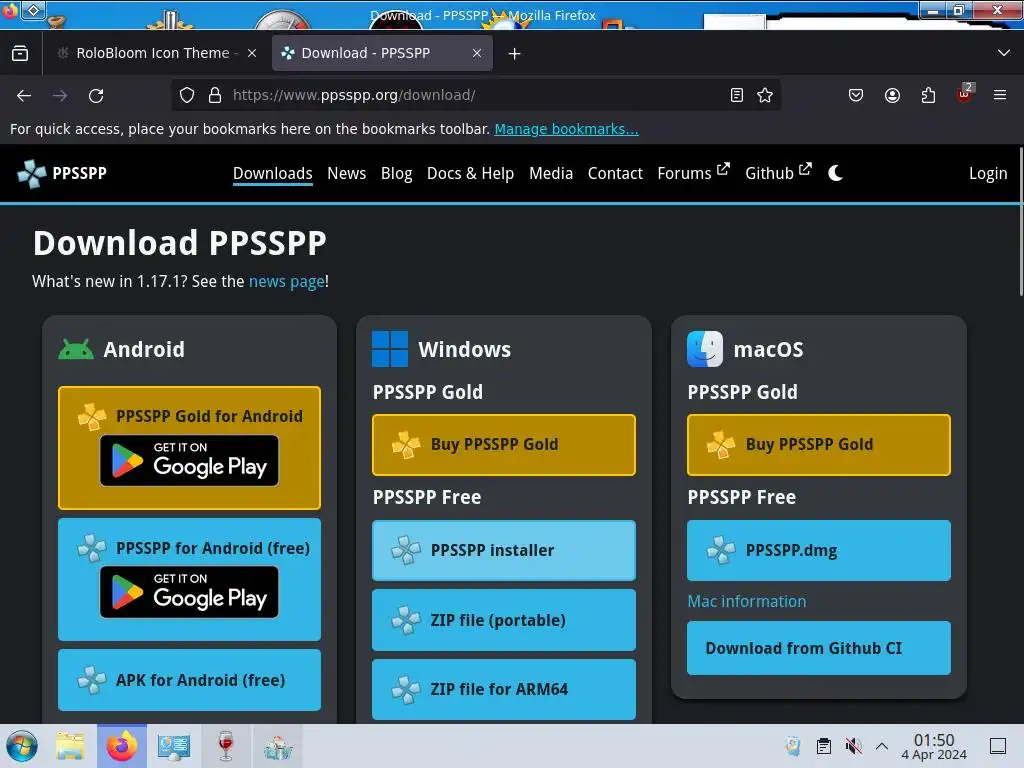Open the system settings taskbar icon
The image size is (1024, 768).
(174, 746)
